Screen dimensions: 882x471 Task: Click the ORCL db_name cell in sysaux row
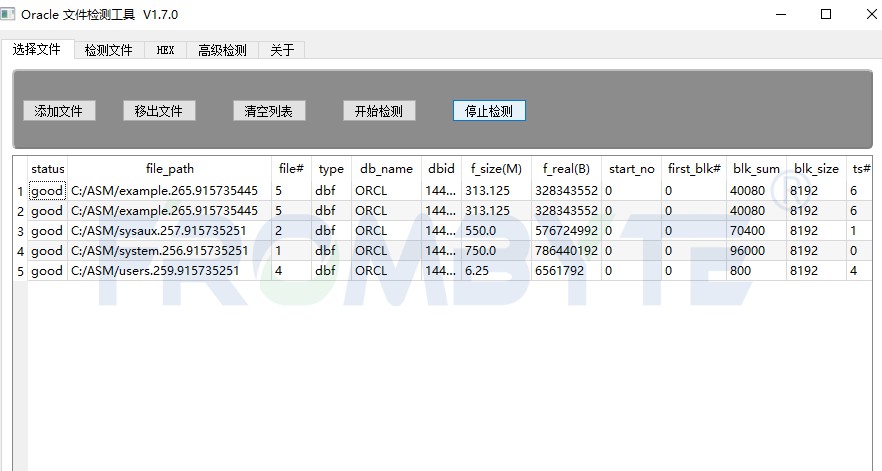[x=386, y=231]
